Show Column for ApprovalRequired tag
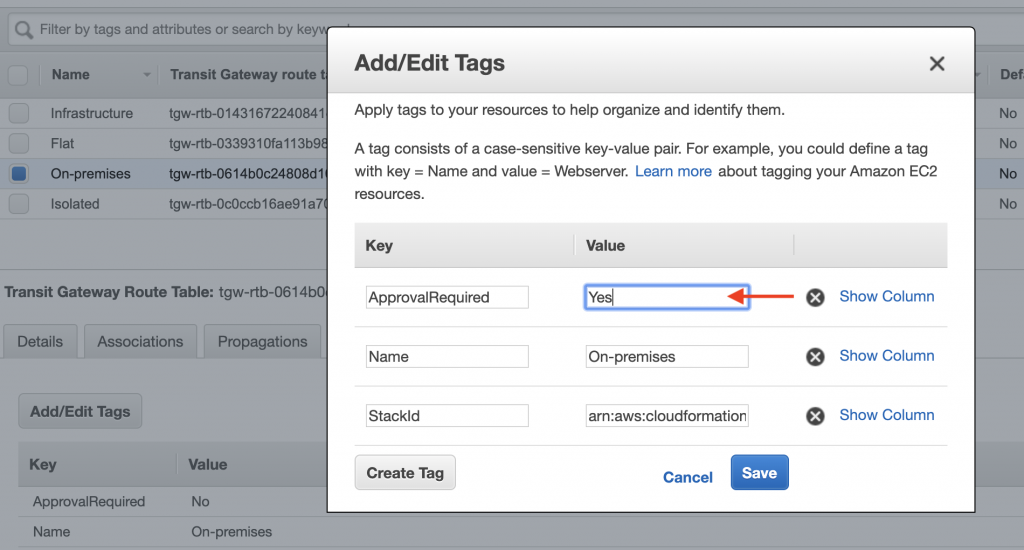The image size is (1024, 550). pos(886,296)
